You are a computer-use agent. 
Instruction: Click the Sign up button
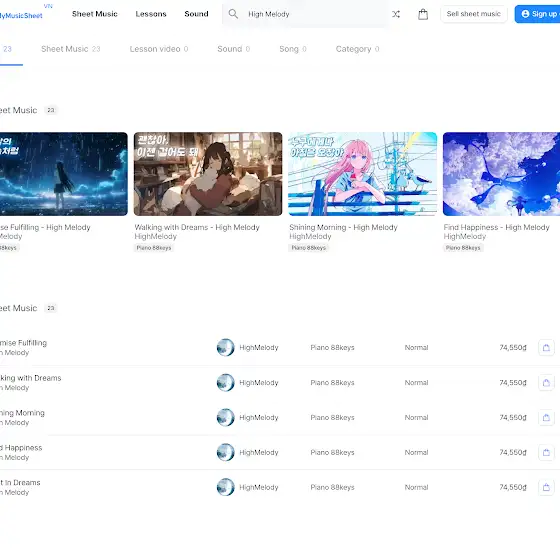coord(538,14)
